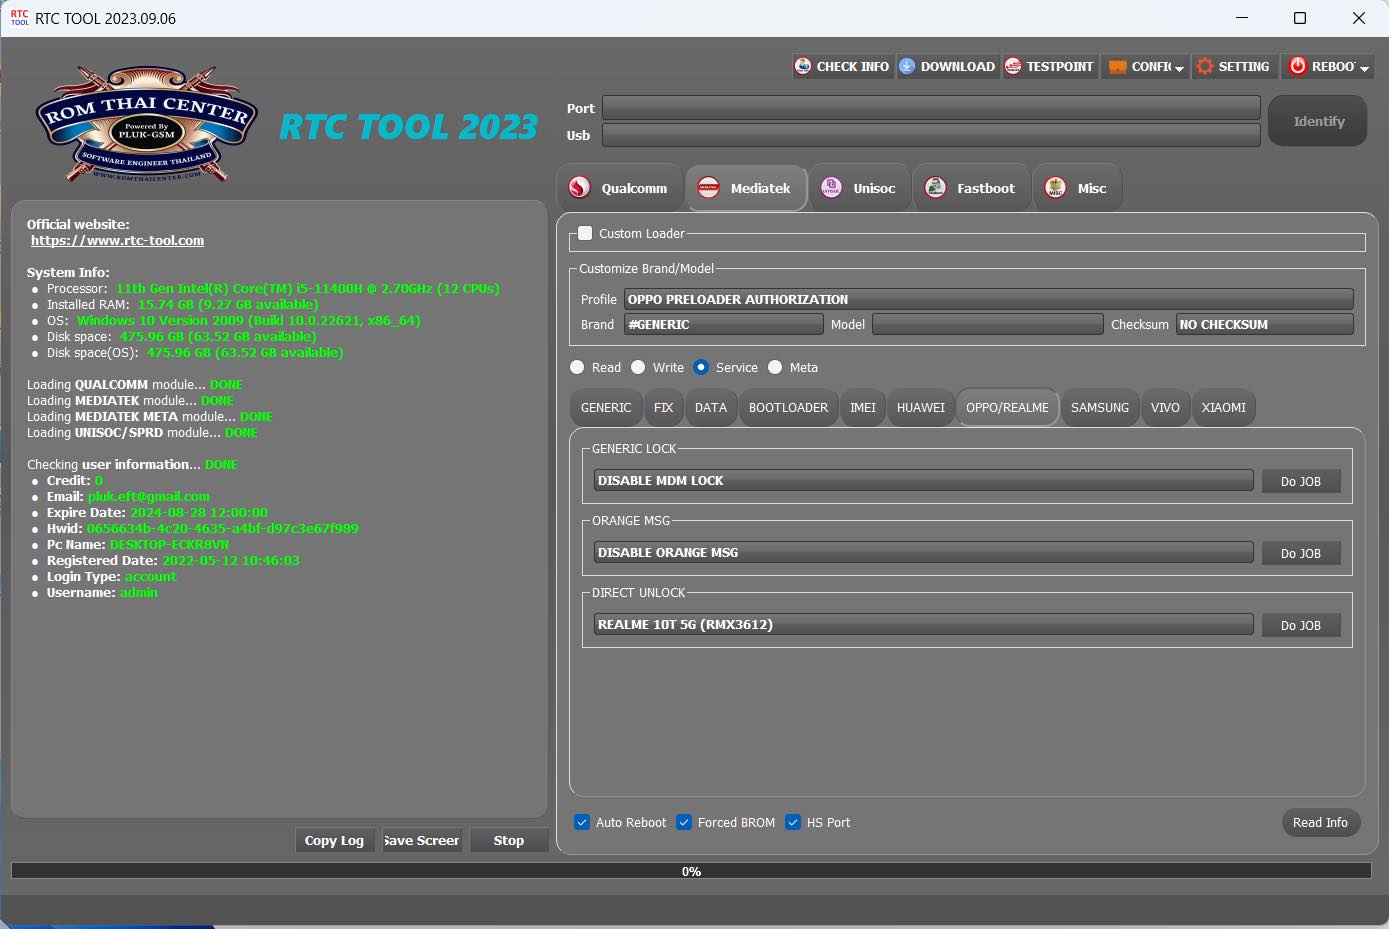
Task: Switch to the GENERIC tab
Action: (x=606, y=408)
